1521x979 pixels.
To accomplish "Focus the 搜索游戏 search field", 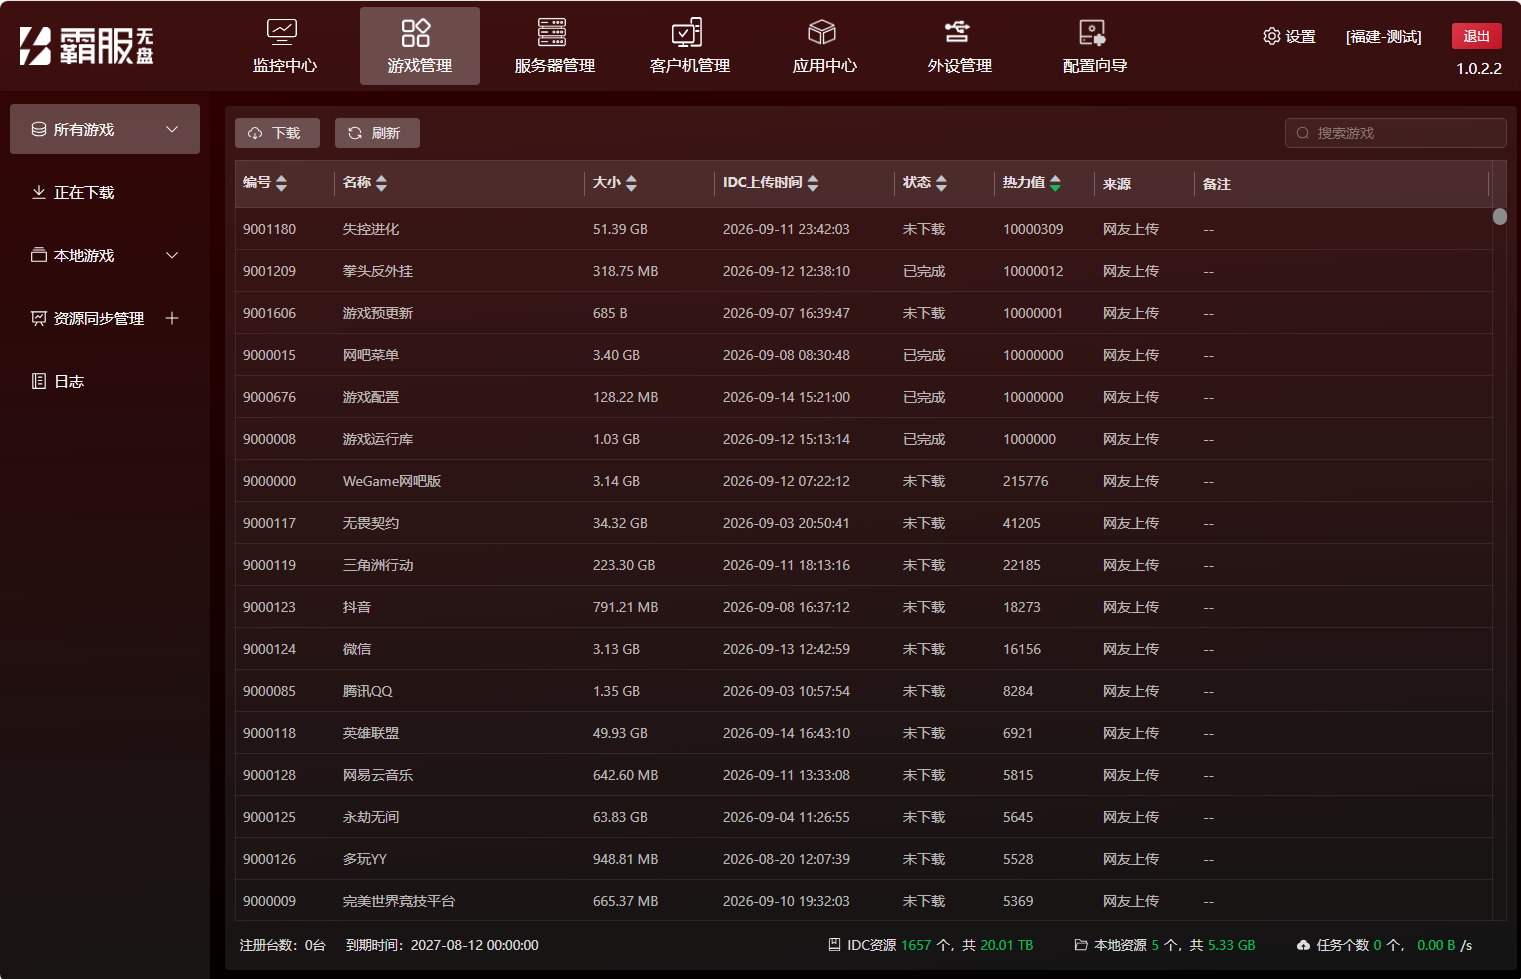I will pyautogui.click(x=1395, y=133).
